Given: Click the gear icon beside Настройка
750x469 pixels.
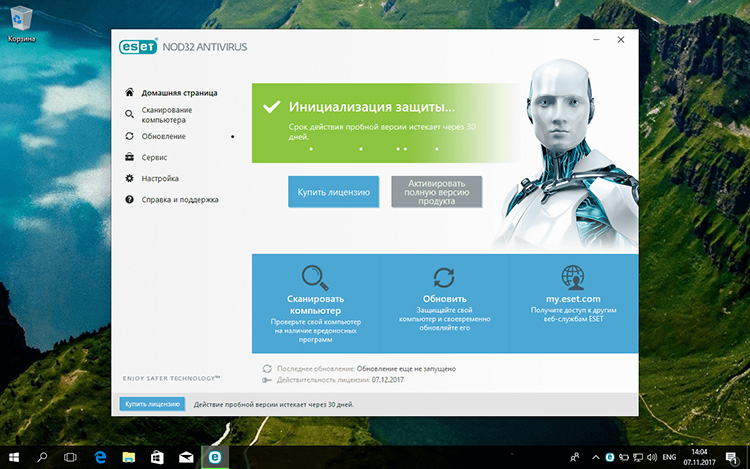Looking at the screenshot, I should click(129, 178).
